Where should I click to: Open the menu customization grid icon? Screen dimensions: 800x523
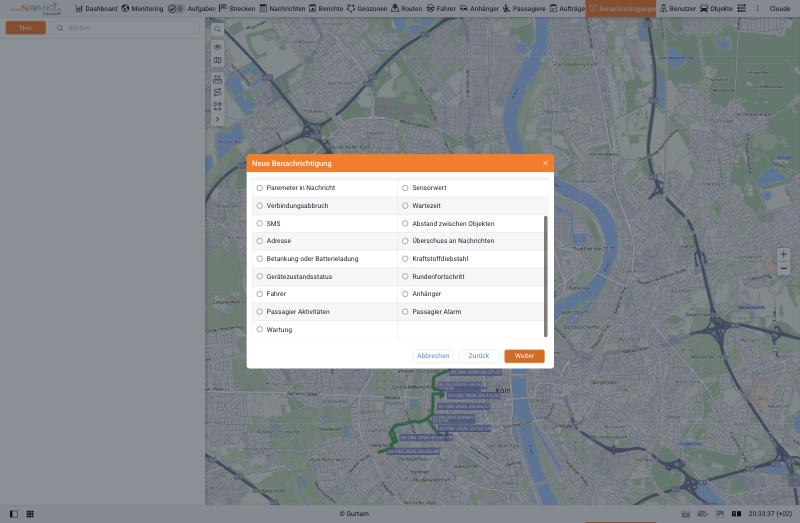742,9
